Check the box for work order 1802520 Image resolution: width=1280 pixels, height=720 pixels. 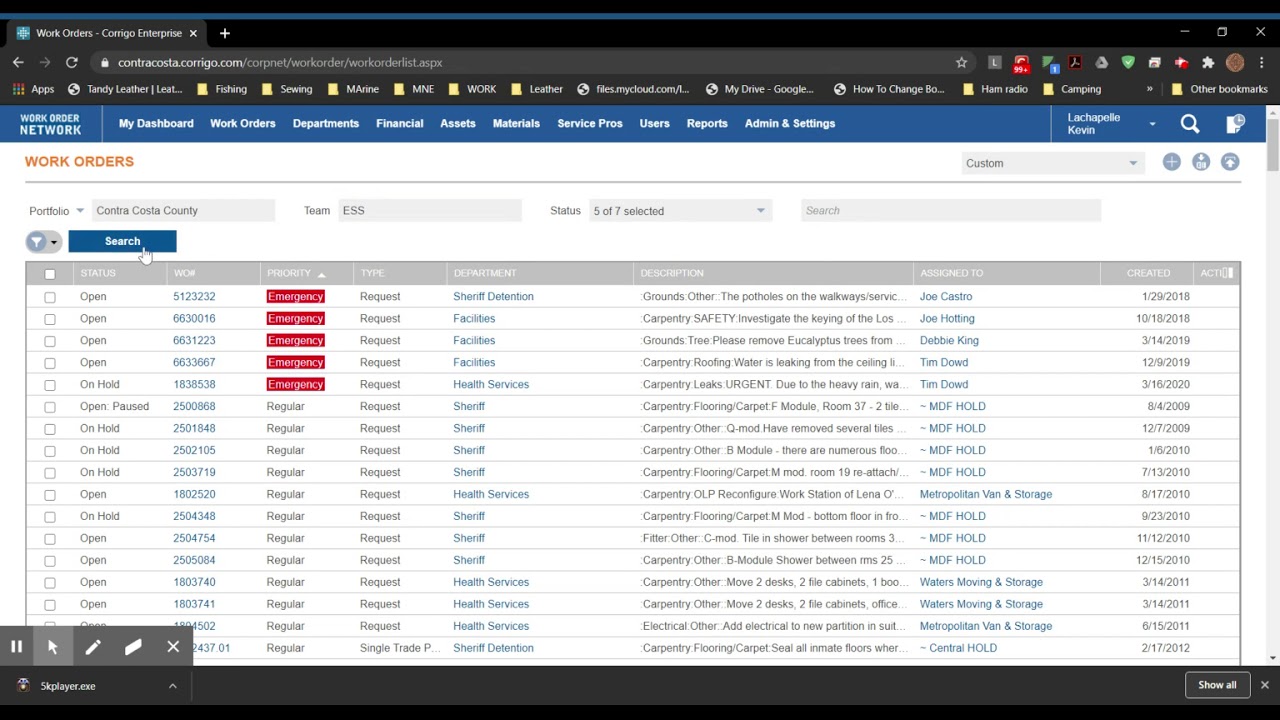[50, 495]
